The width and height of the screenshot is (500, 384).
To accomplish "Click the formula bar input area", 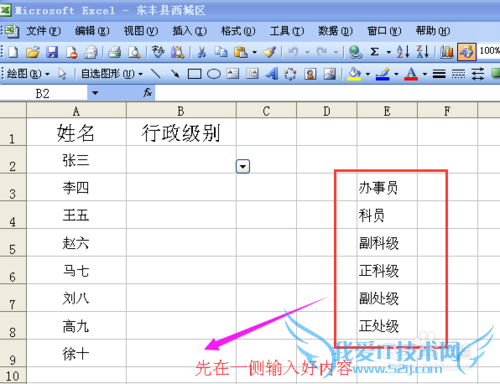I will click(x=327, y=93).
